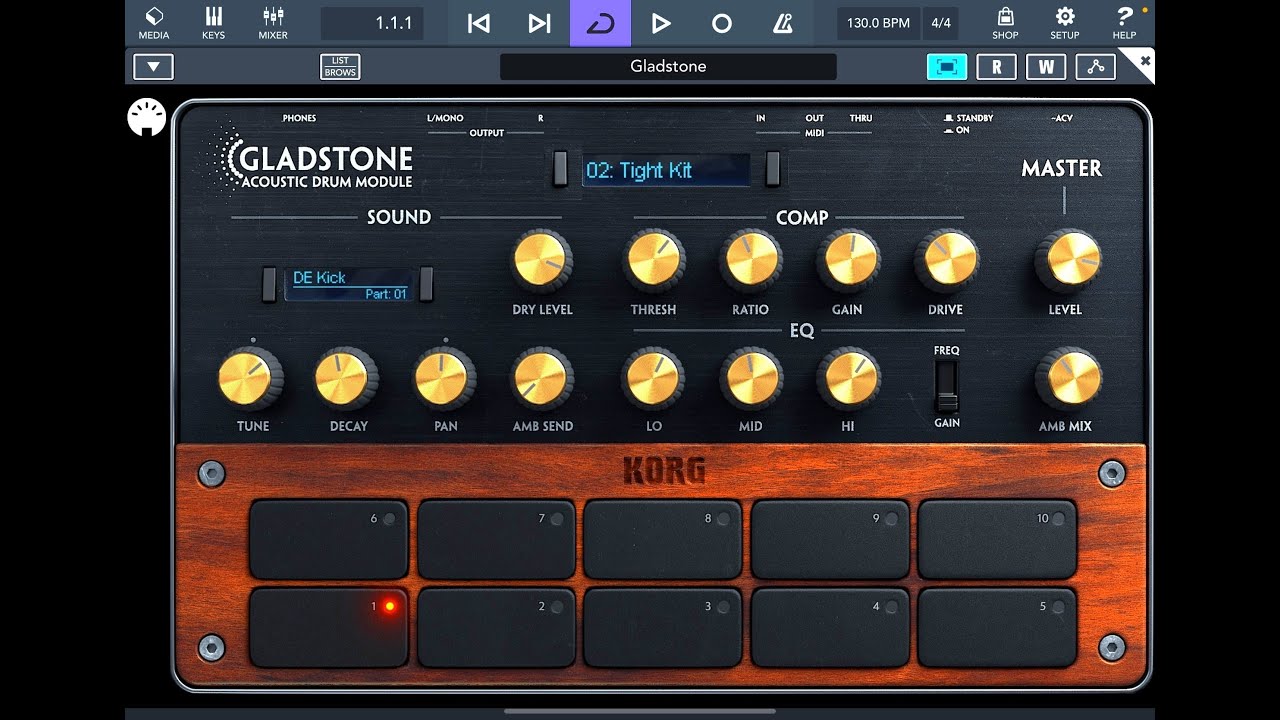The width and height of the screenshot is (1280, 720).
Task: Adjust the Drive knob
Action: 946,259
